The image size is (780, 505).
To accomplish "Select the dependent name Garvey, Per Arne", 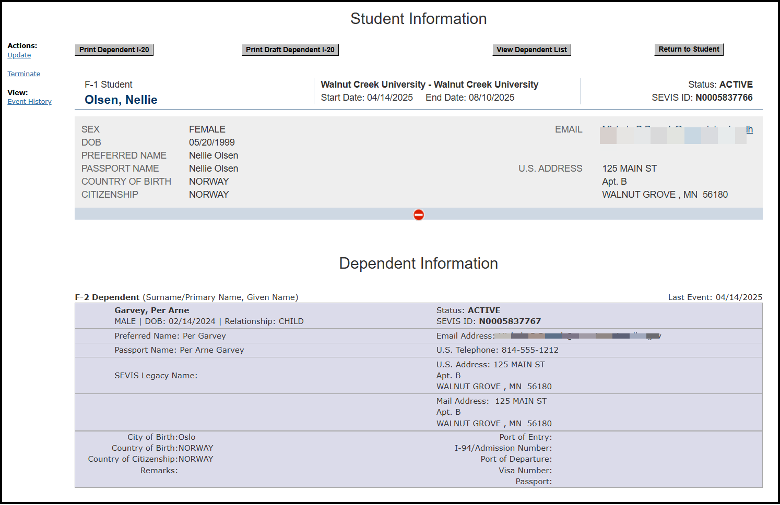I will pyautogui.click(x=152, y=310).
